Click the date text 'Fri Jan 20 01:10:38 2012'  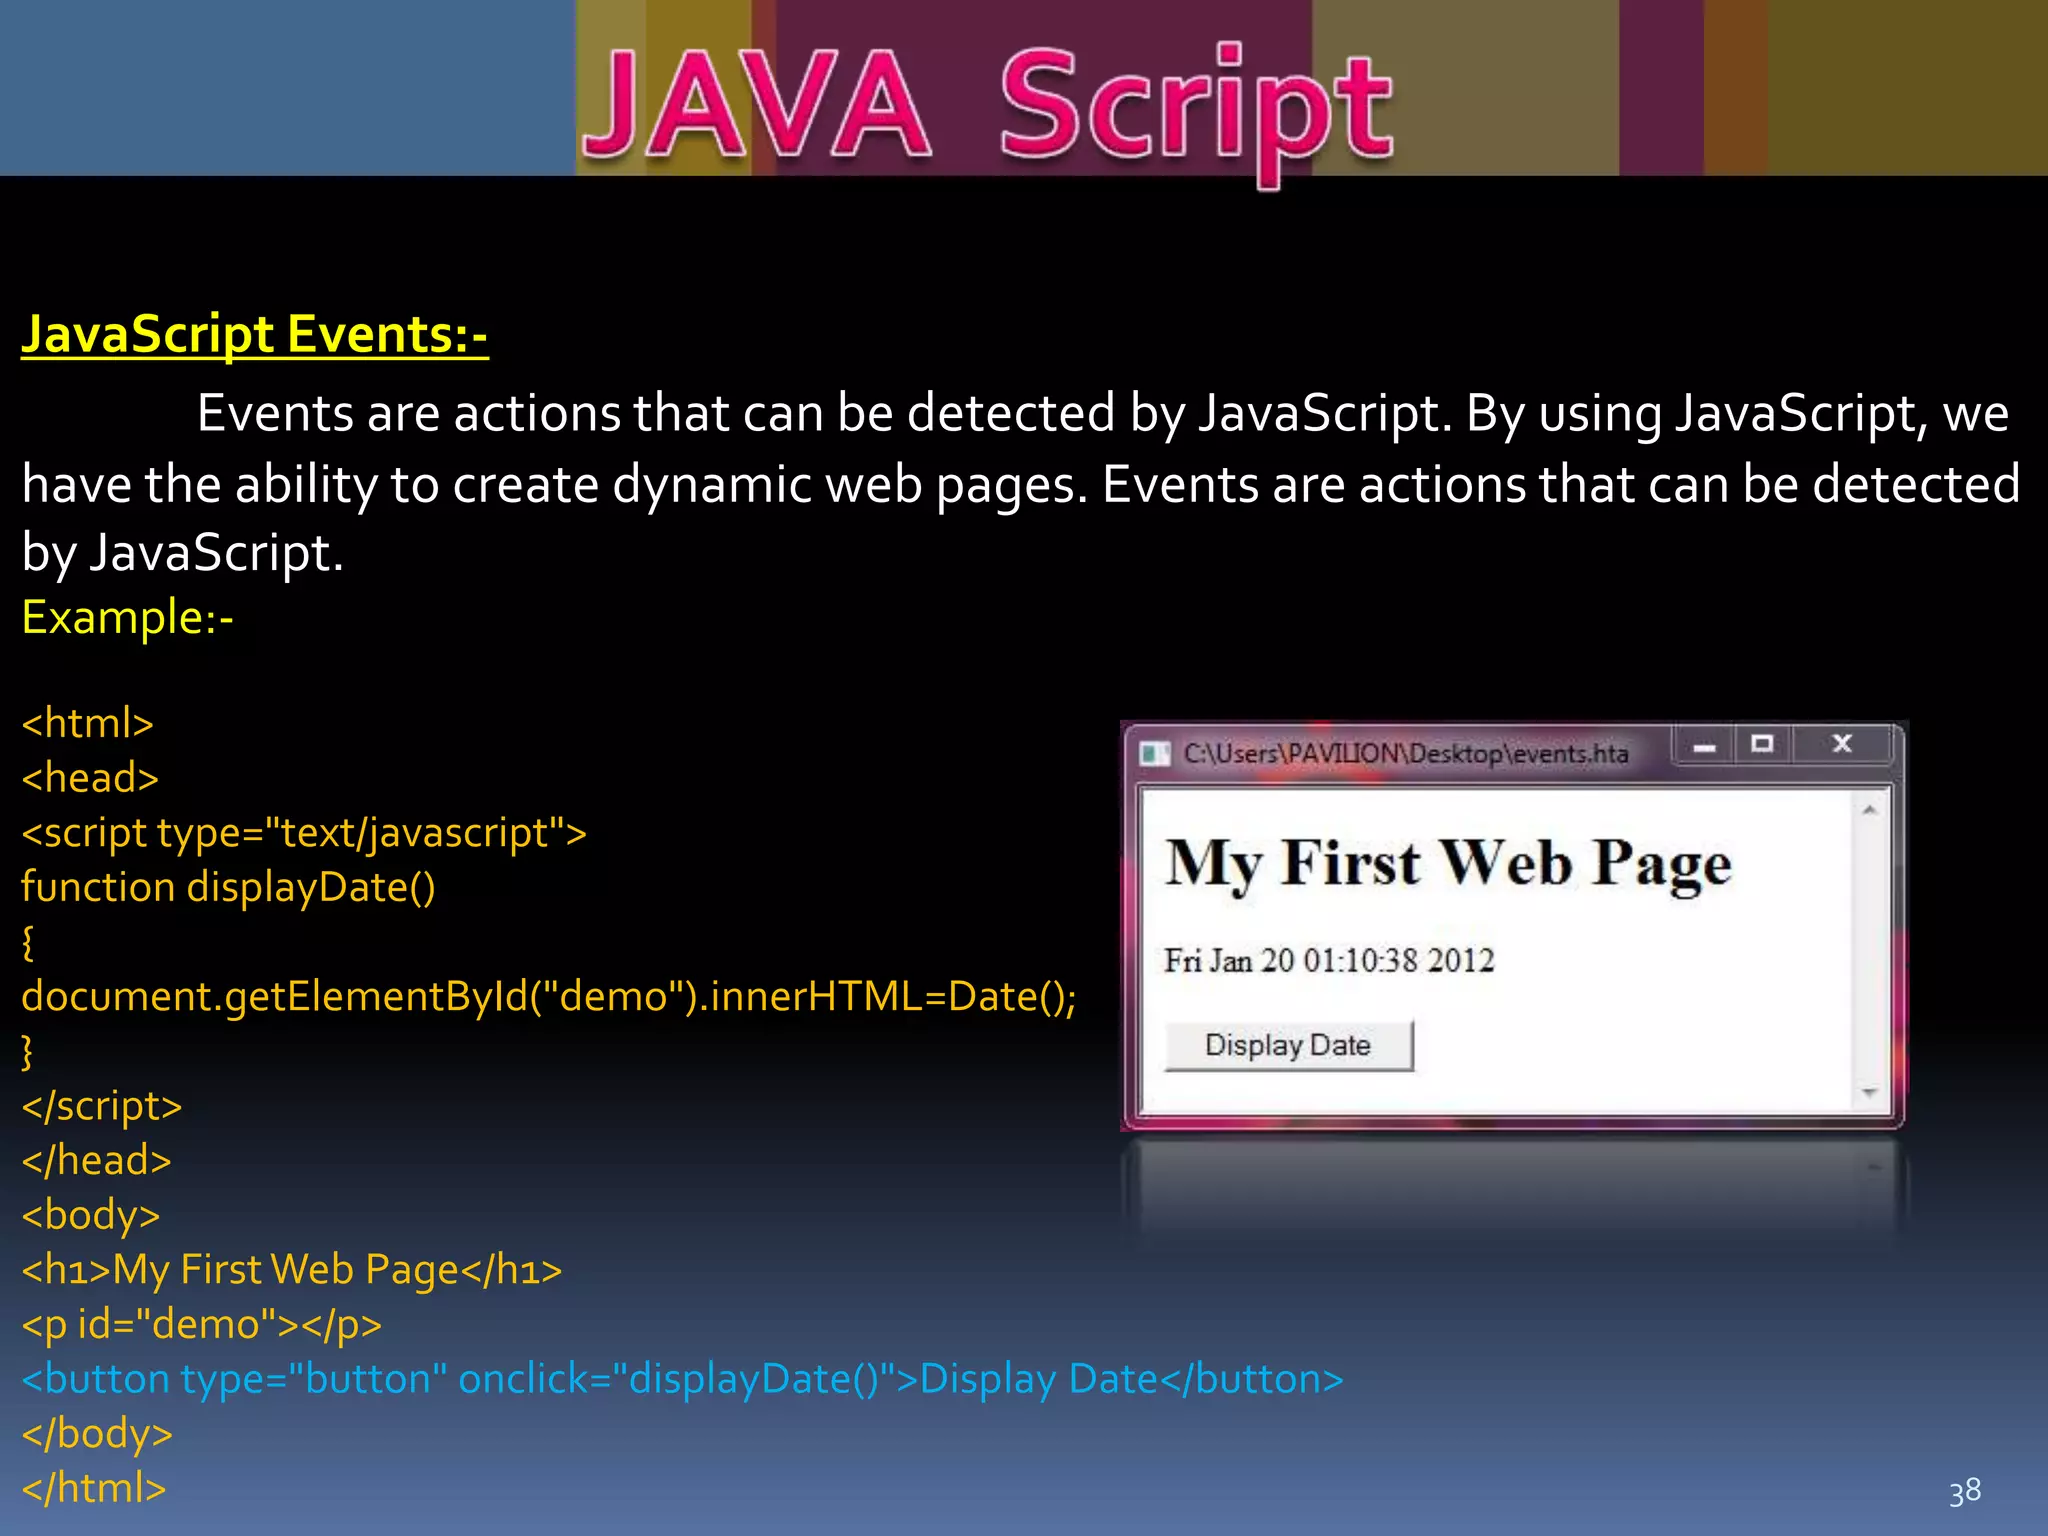pos(1329,961)
